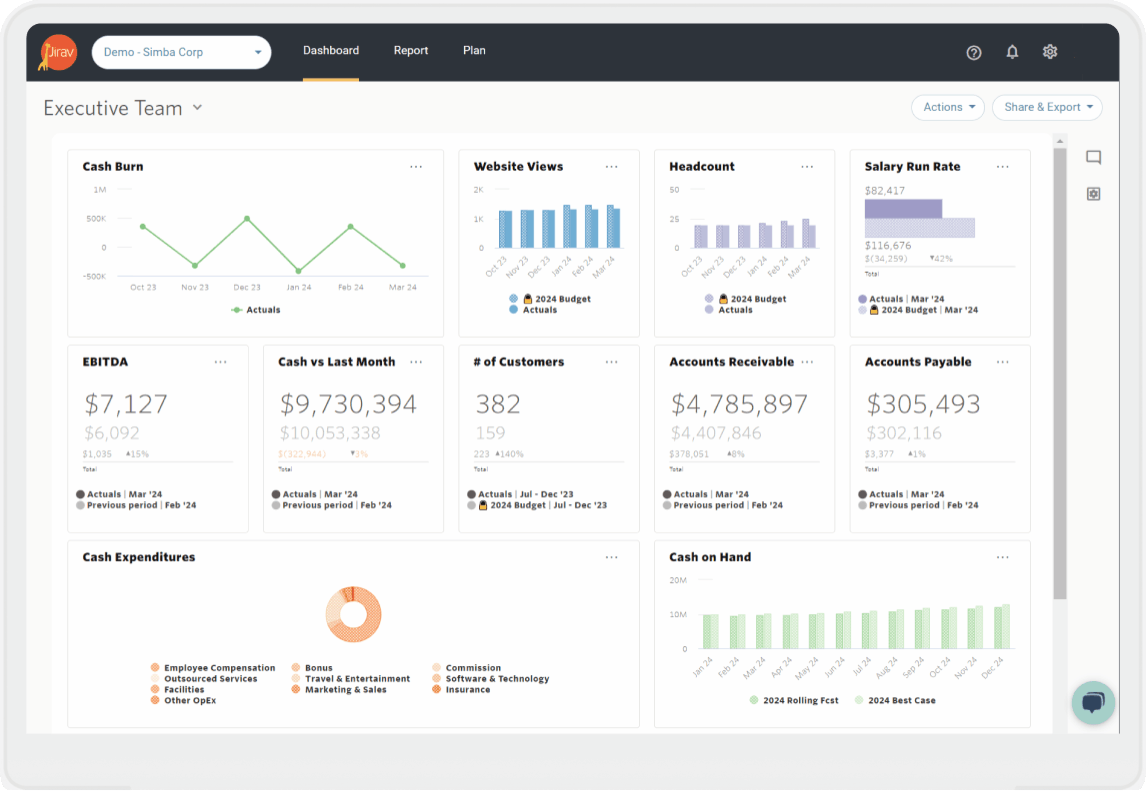Toggle Actuals series in Cash Burn legend

coord(256,310)
